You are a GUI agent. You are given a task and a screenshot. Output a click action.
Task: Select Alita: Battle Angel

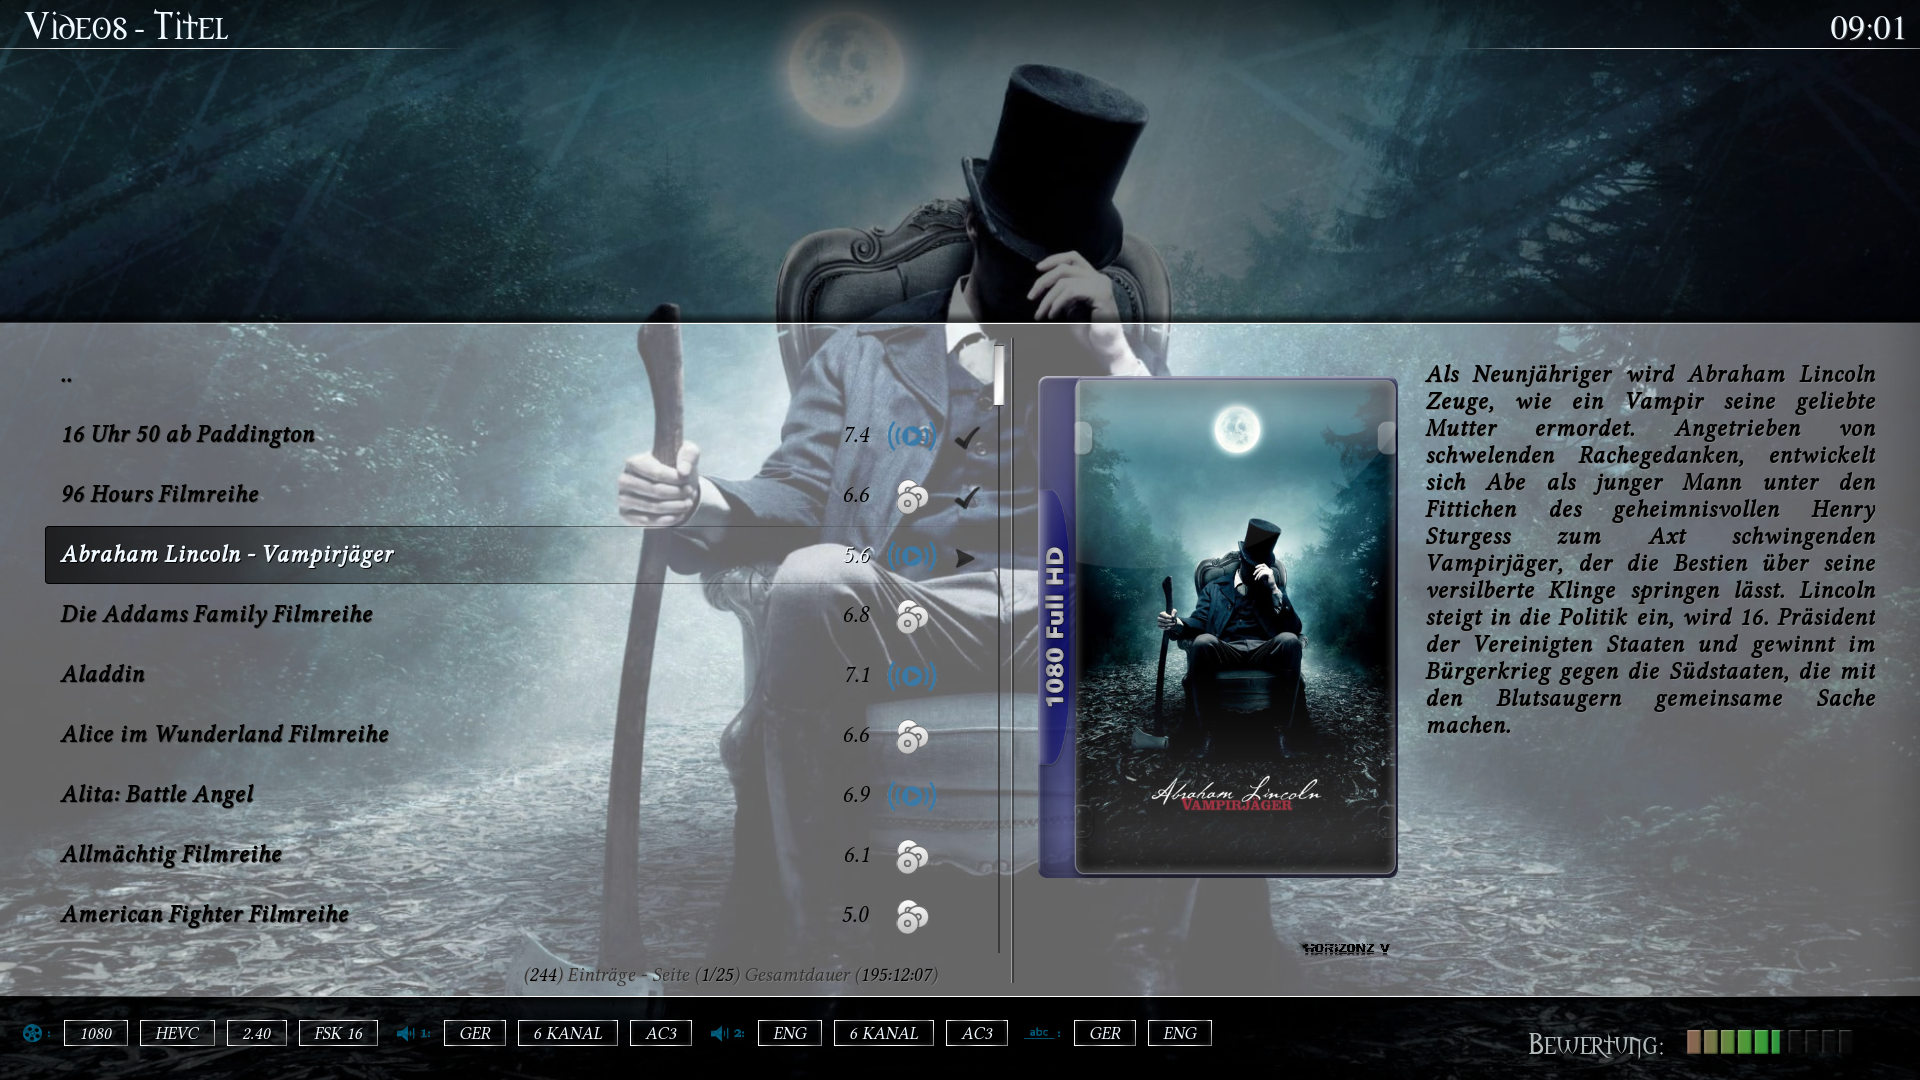[521, 795]
